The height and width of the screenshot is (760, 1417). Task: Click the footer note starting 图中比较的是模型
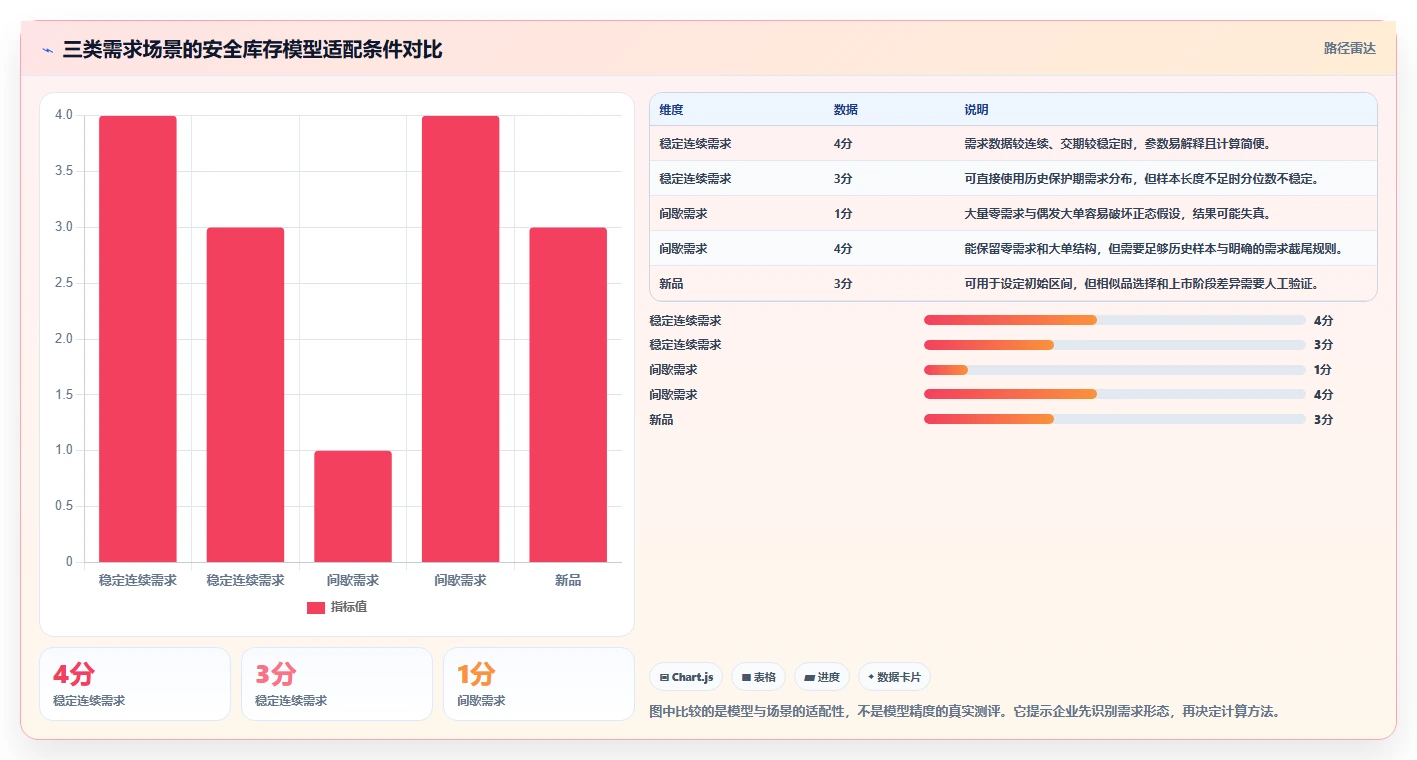tap(965, 712)
